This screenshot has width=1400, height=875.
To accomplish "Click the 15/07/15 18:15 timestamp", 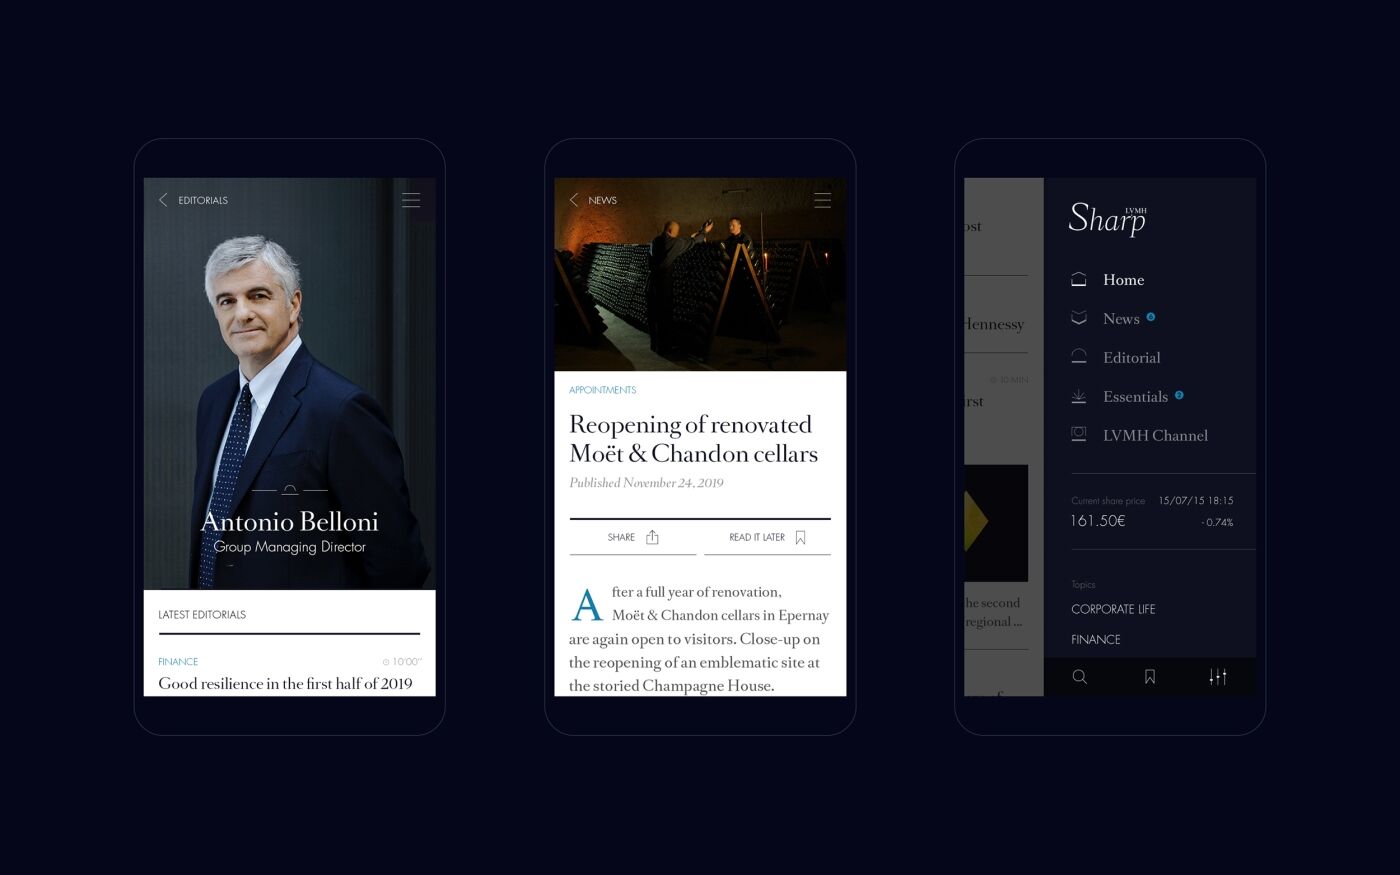I will click(x=1196, y=501).
